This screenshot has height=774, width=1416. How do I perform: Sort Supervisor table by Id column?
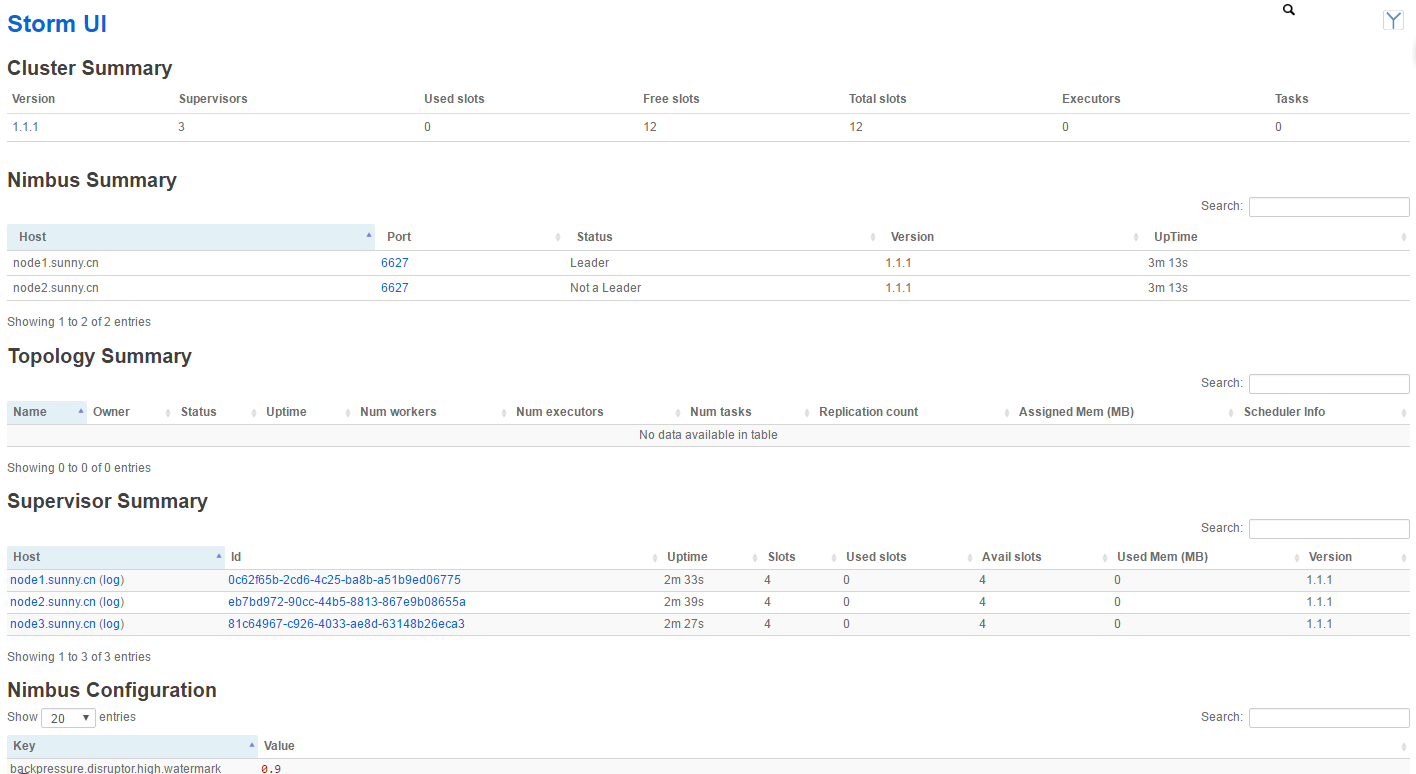click(x=443, y=557)
